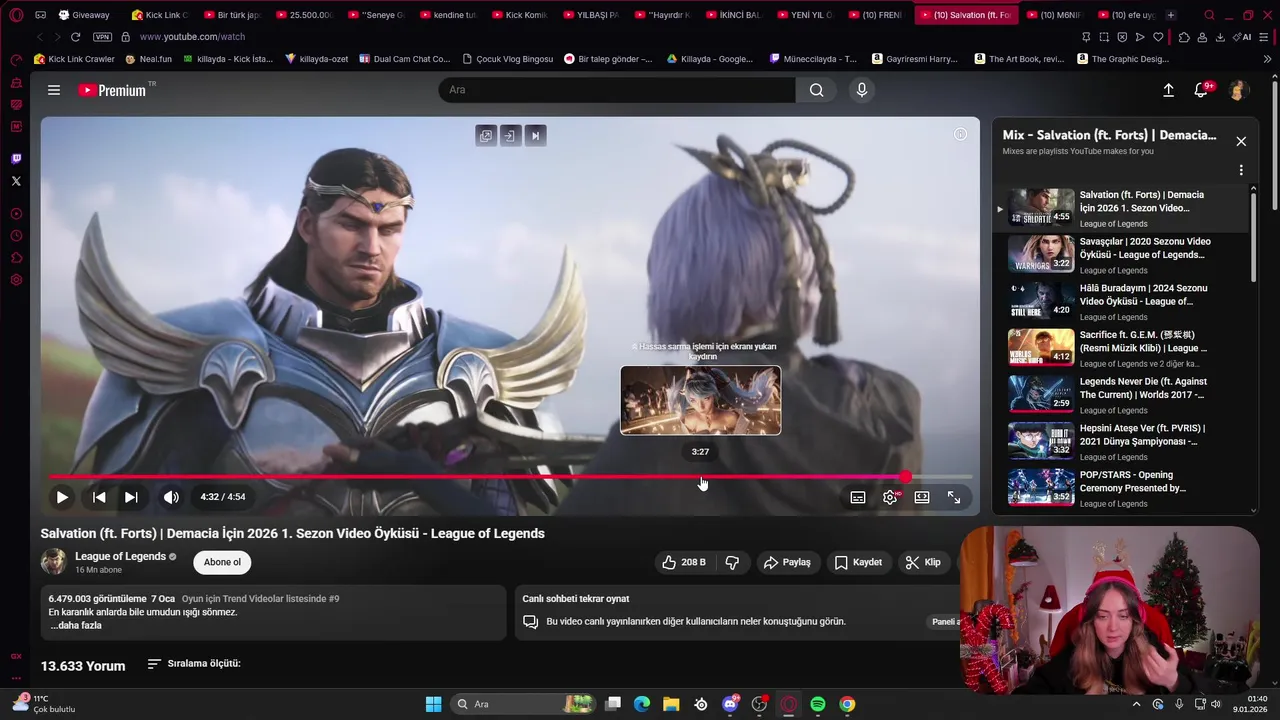Switch to theater mode
Viewport: 1280px width, 720px height.
[922, 497]
